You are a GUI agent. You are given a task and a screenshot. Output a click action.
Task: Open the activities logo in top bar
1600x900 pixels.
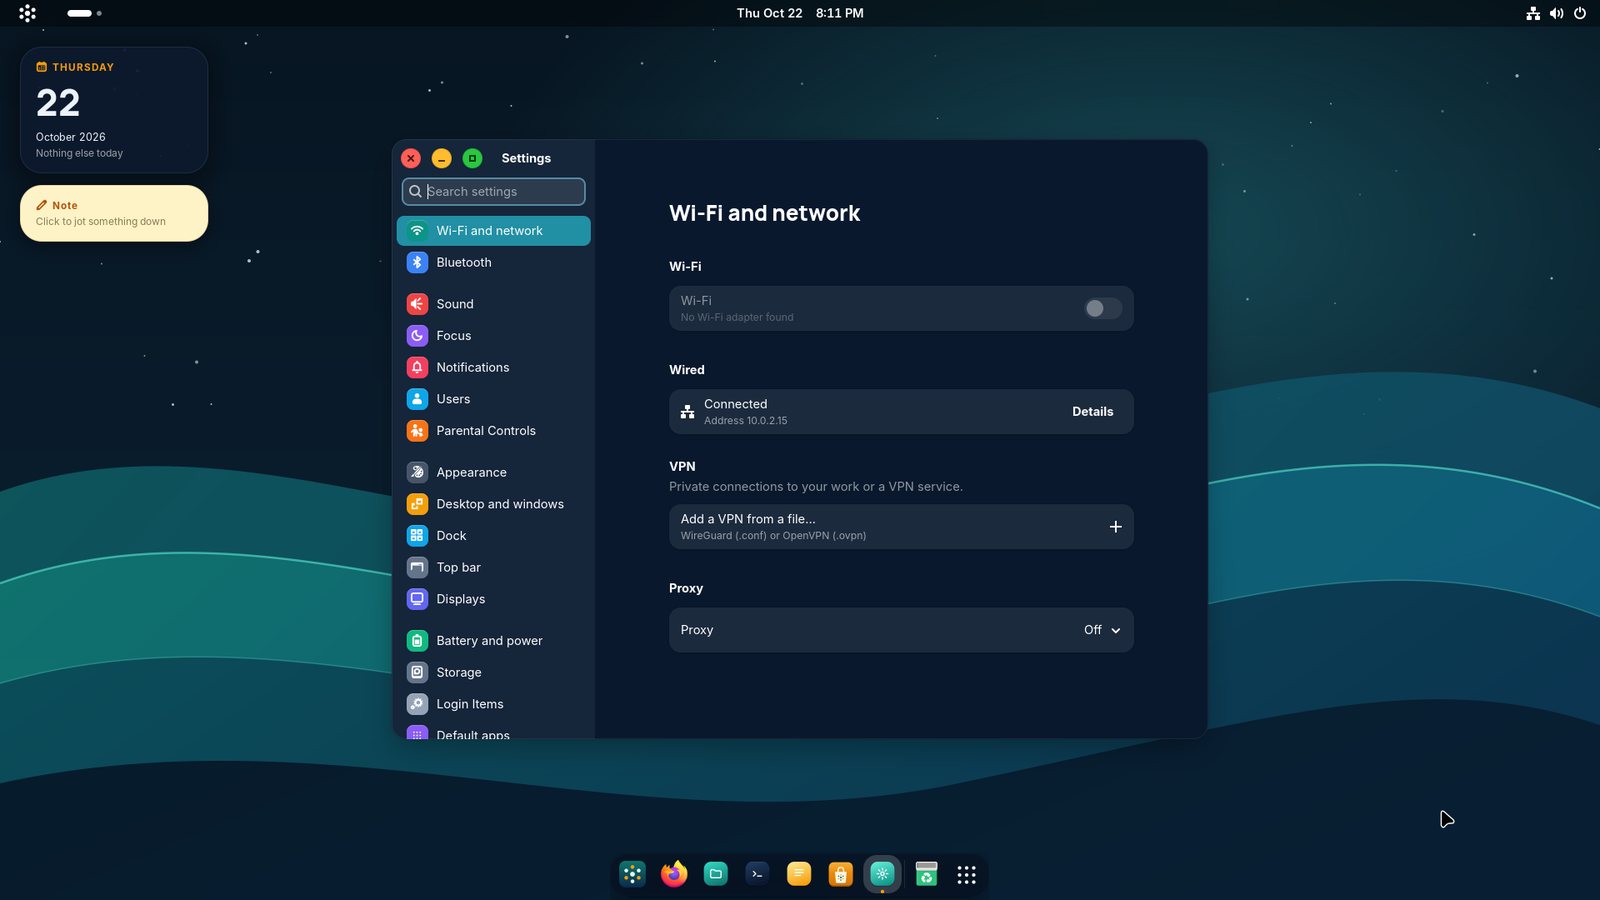[x=27, y=13]
